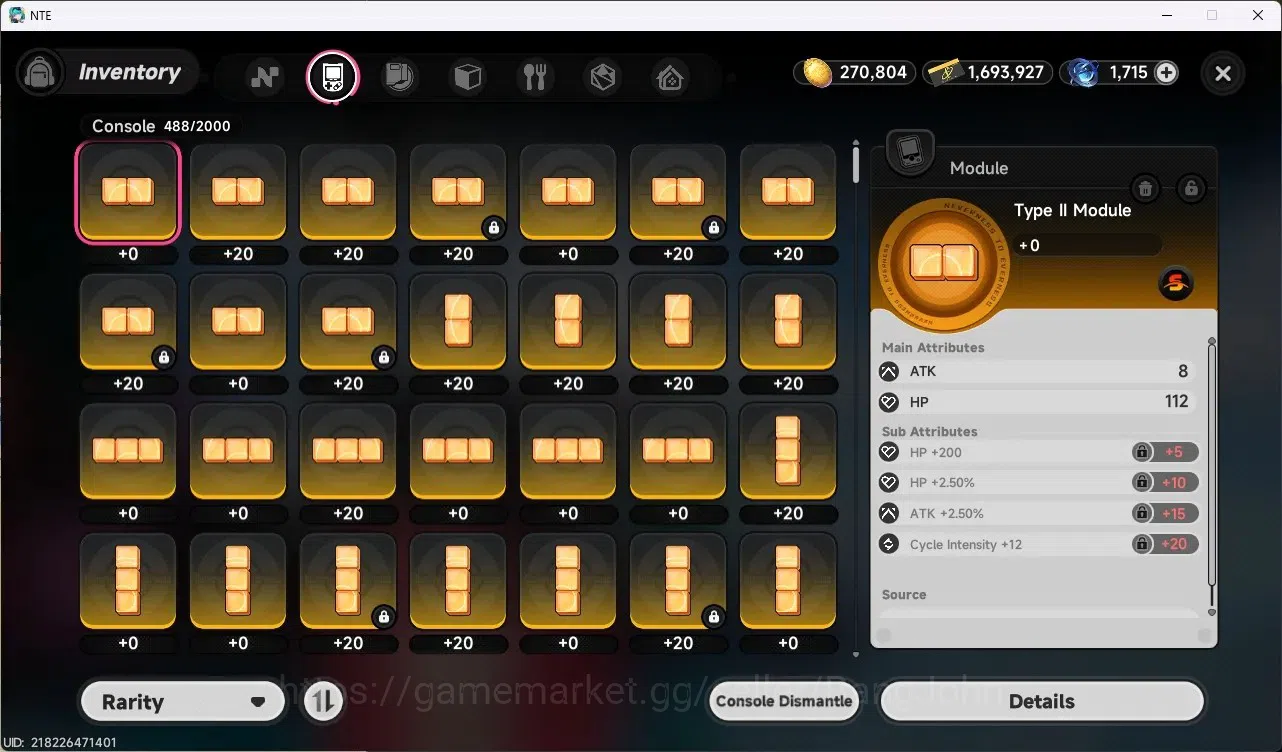The width and height of the screenshot is (1282, 752).
Task: Click the Cycle Intensity arrows icon
Action: tap(888, 544)
